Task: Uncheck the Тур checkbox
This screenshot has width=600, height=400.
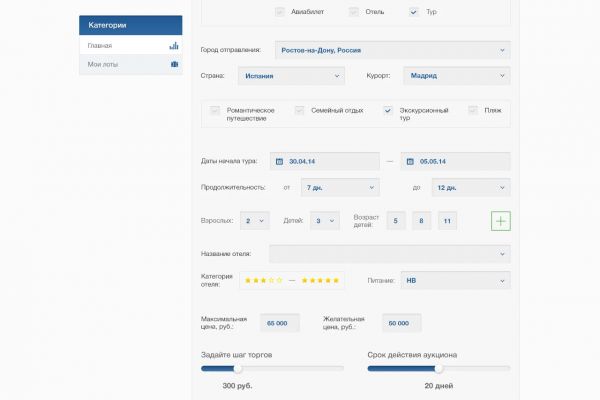Action: coord(413,12)
